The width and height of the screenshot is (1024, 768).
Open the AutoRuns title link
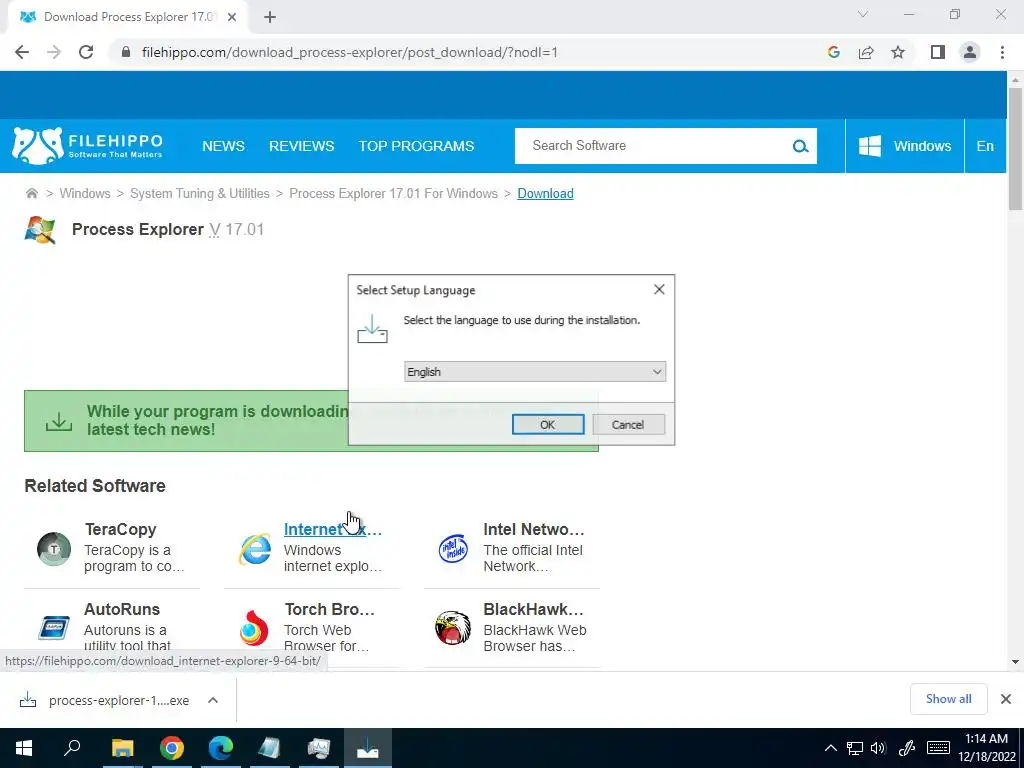point(122,609)
